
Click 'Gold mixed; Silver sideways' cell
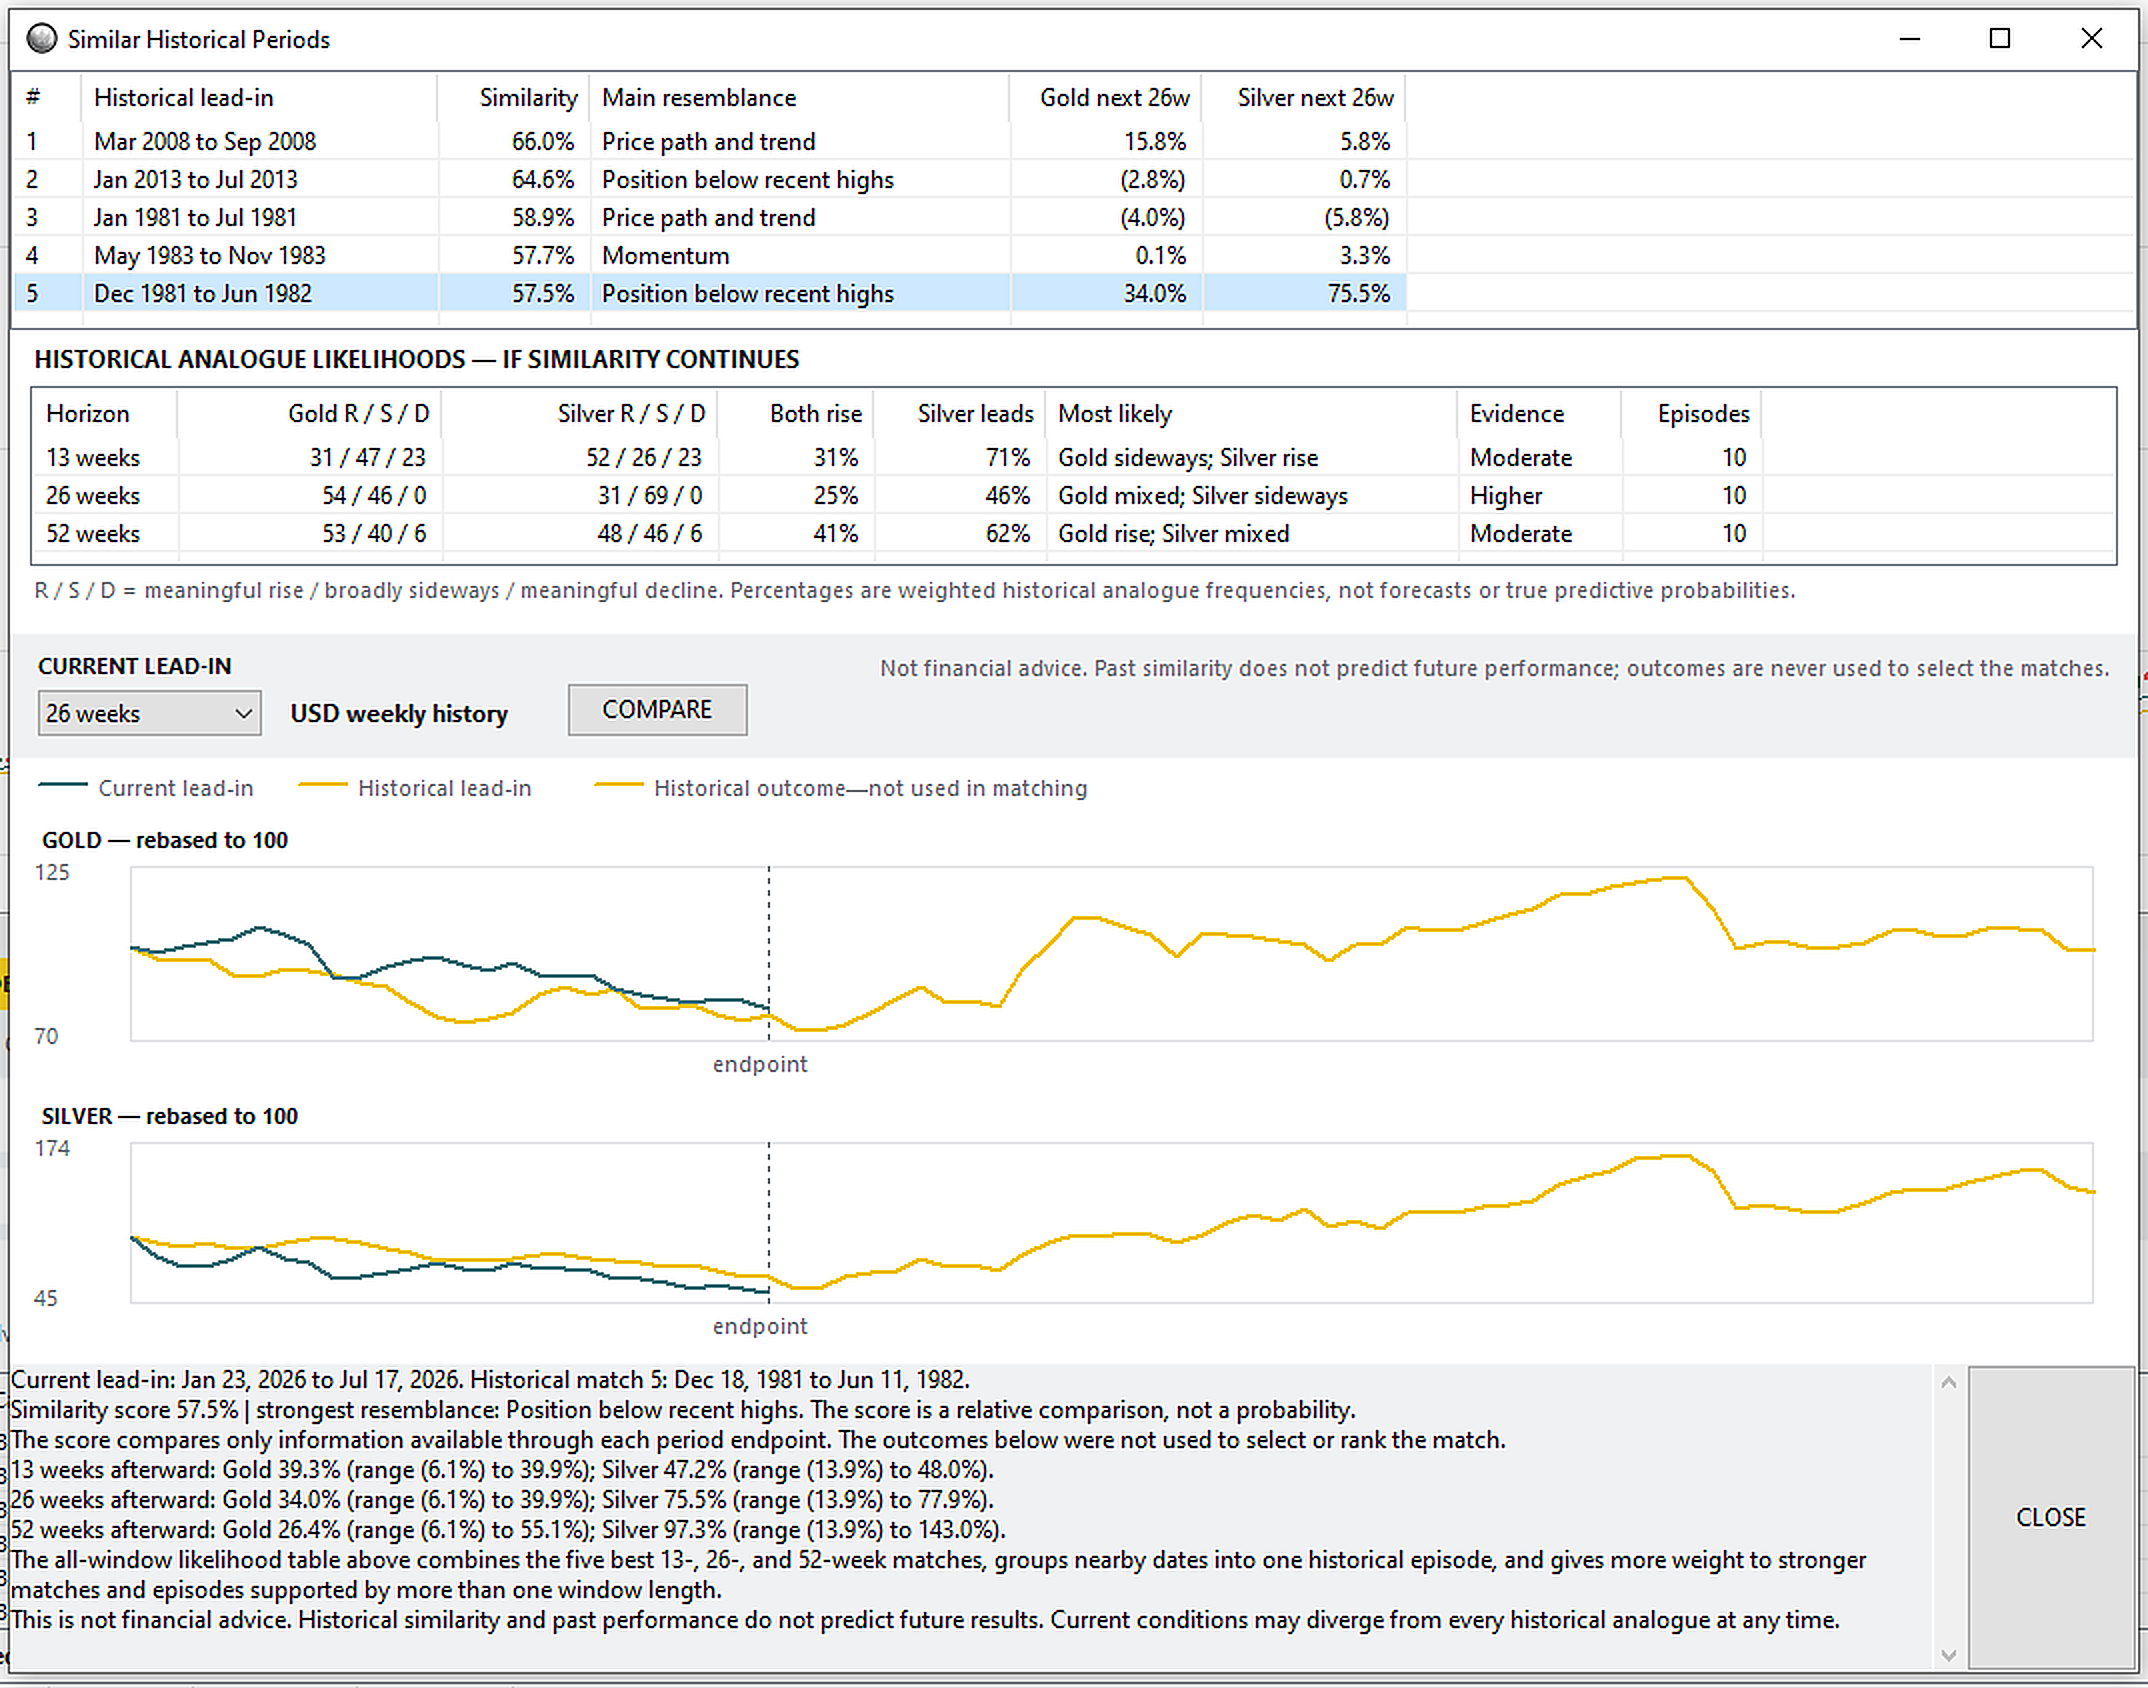click(x=1203, y=495)
